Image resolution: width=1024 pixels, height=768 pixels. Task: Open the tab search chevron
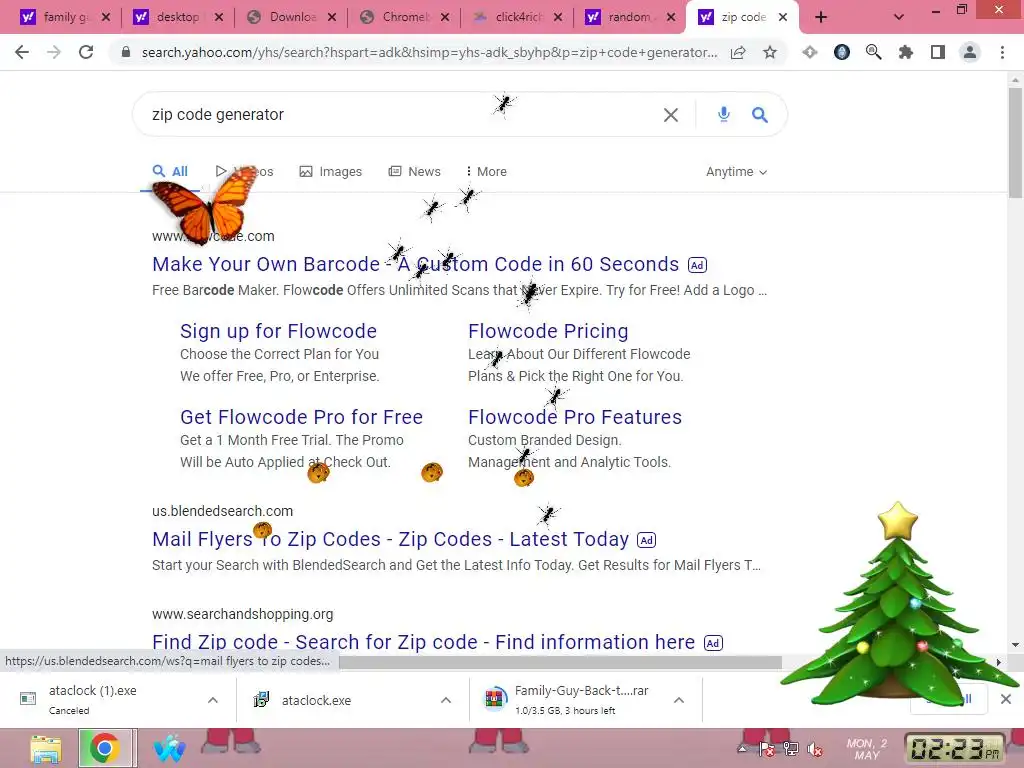[899, 18]
